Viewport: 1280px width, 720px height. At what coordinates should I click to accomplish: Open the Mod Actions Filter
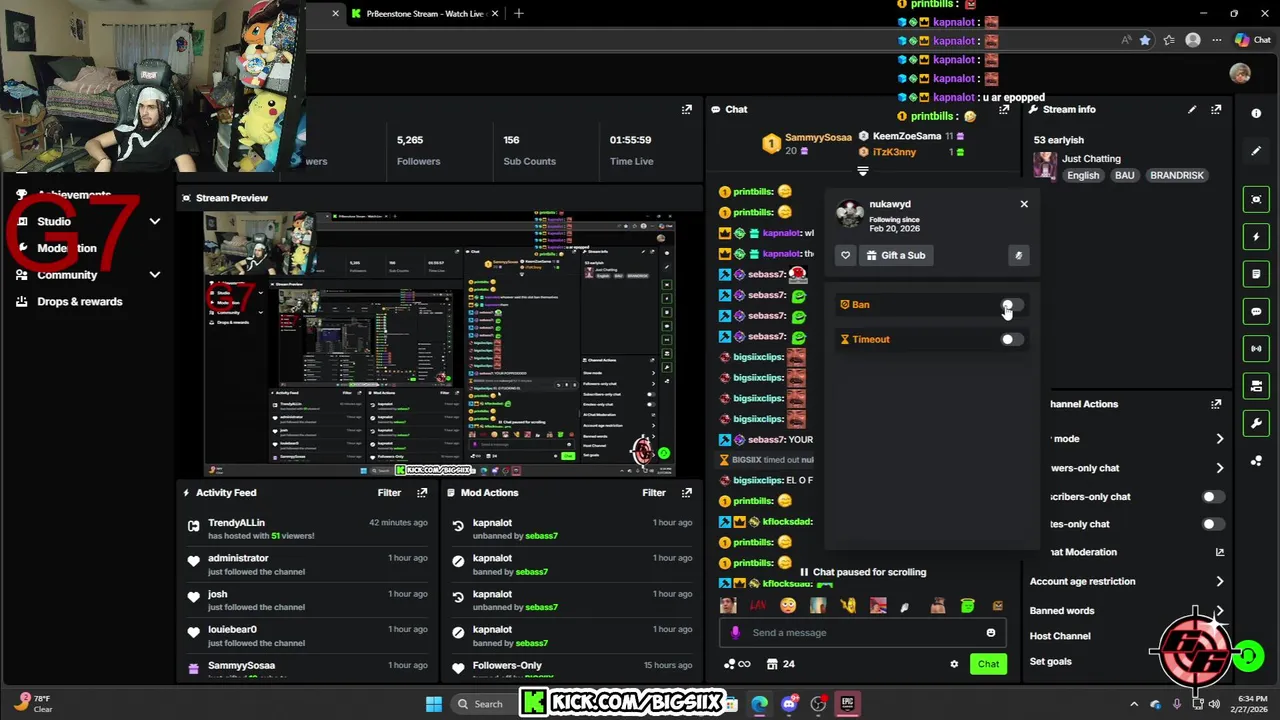click(x=654, y=492)
